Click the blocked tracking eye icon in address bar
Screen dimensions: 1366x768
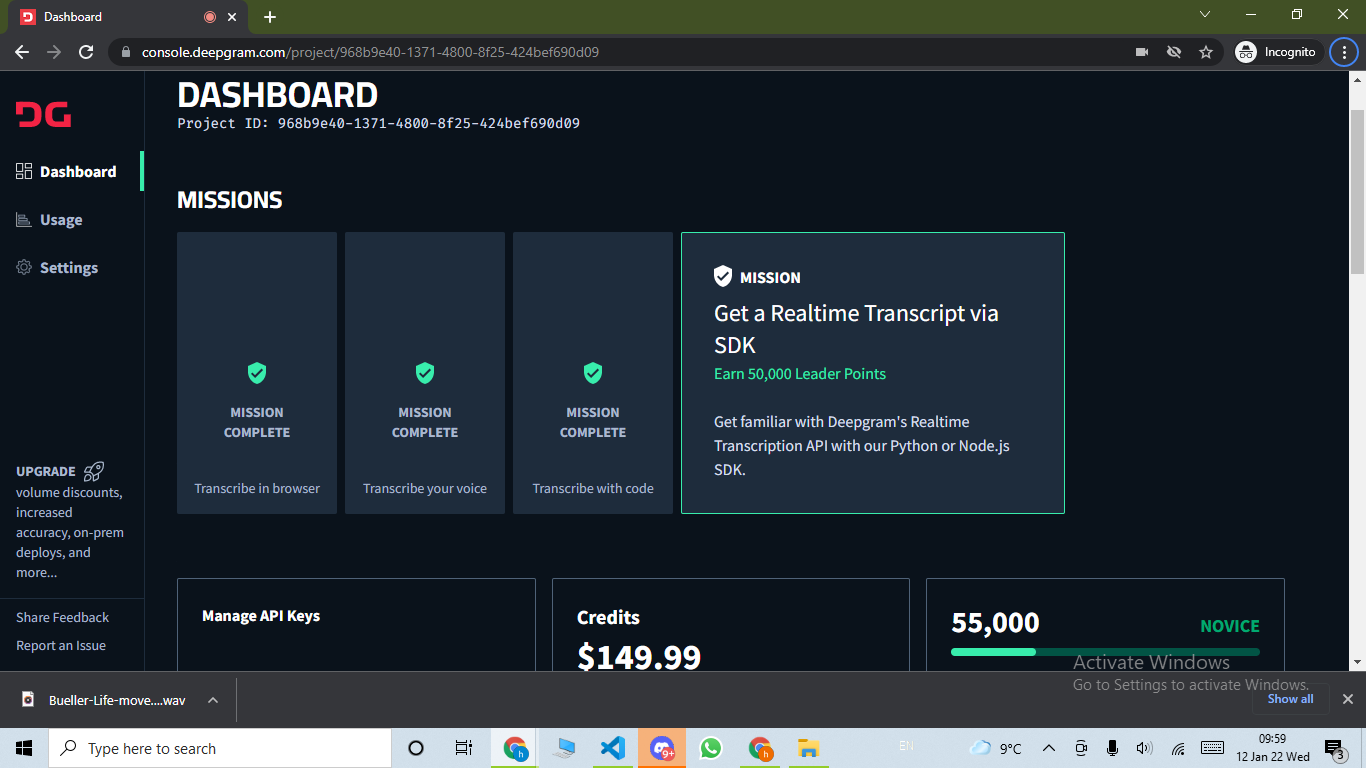(1174, 52)
